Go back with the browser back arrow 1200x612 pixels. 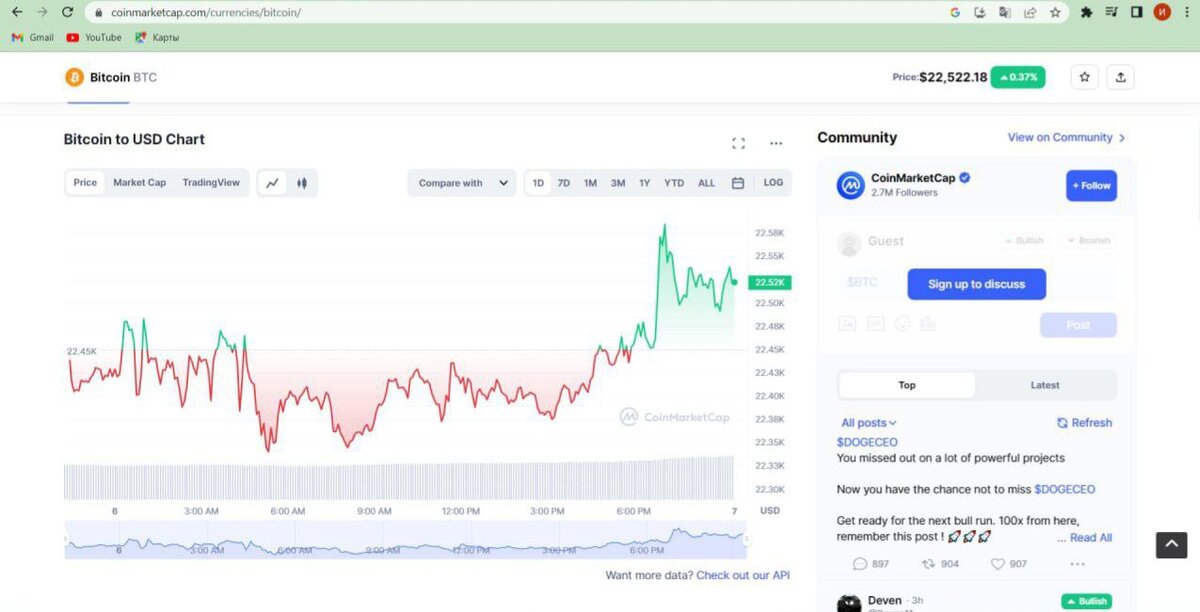[16, 12]
